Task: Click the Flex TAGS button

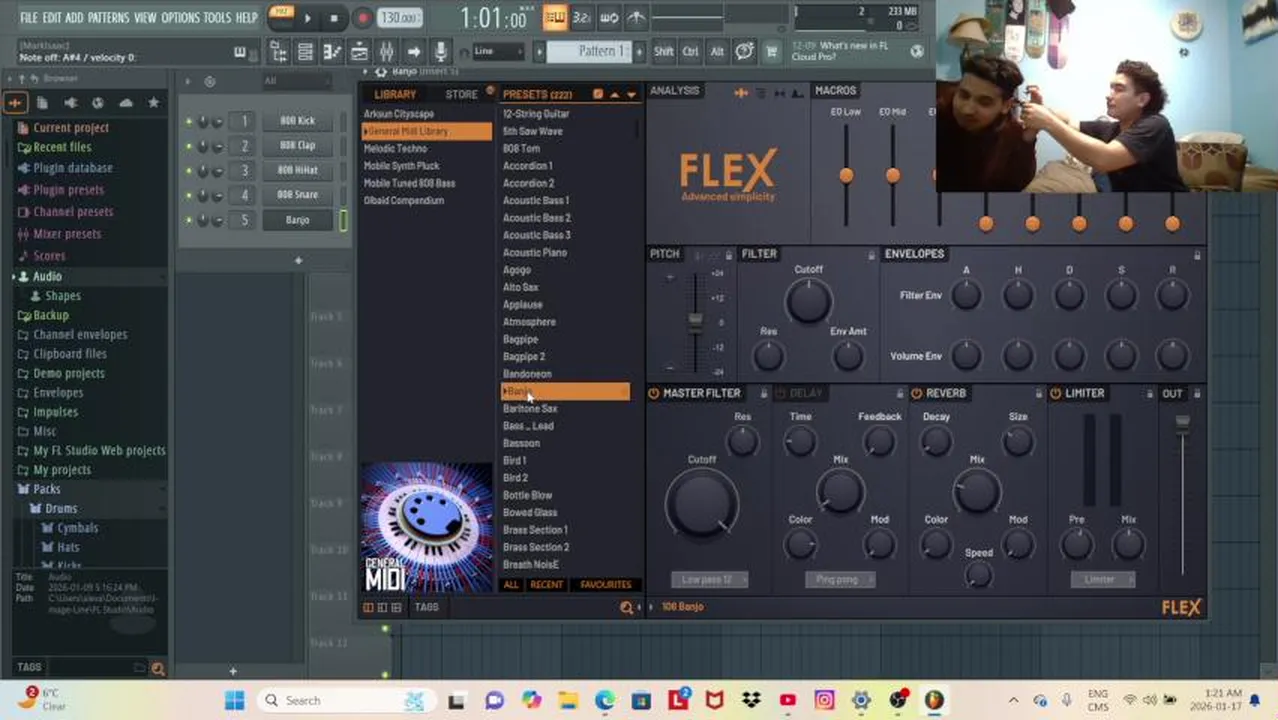Action: click(426, 607)
